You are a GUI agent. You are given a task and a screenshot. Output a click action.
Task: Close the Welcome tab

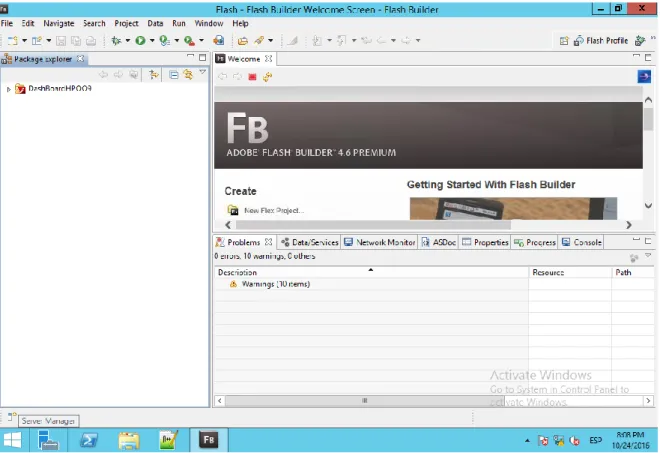pyautogui.click(x=268, y=59)
